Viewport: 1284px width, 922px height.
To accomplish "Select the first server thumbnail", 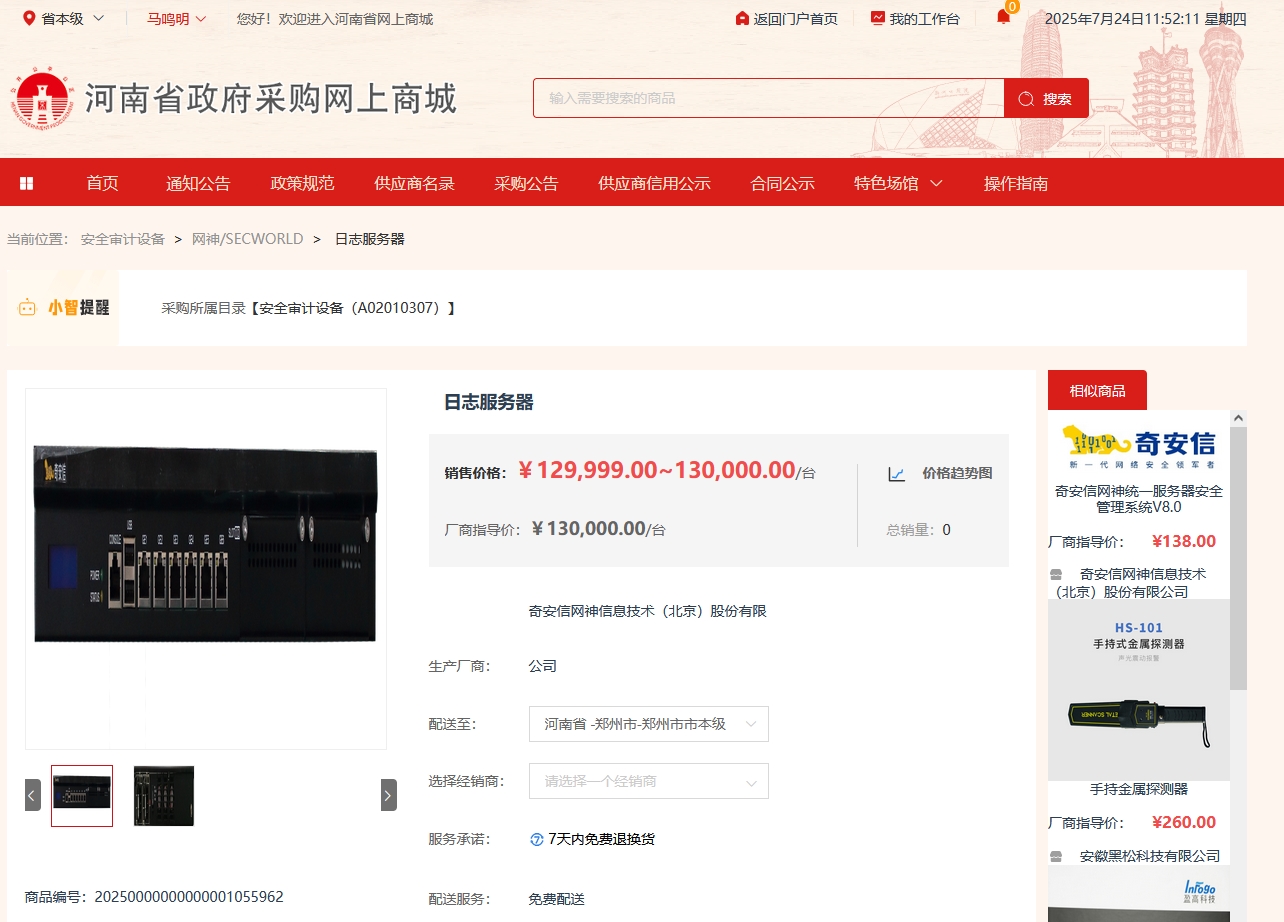I will (x=82, y=796).
